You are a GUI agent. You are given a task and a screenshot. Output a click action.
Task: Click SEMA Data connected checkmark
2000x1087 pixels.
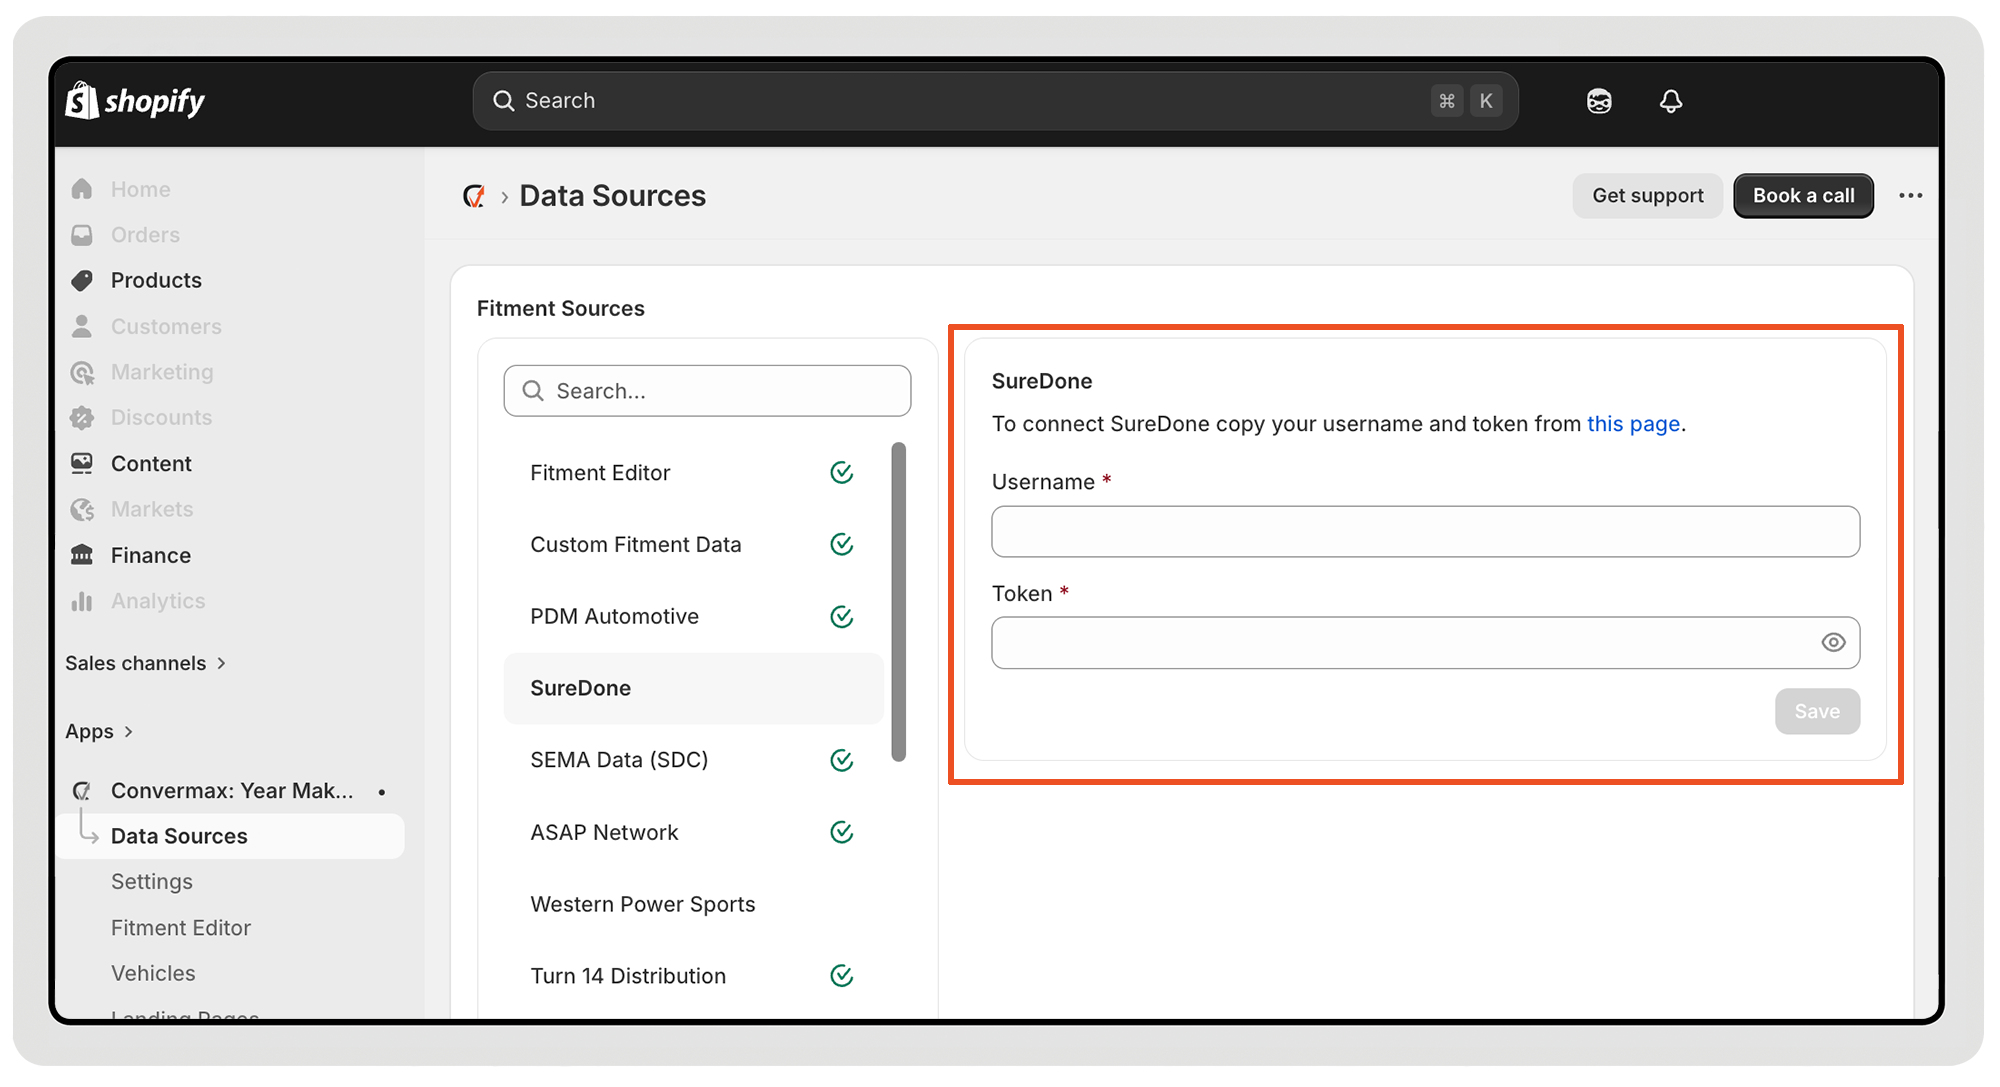pyautogui.click(x=841, y=760)
